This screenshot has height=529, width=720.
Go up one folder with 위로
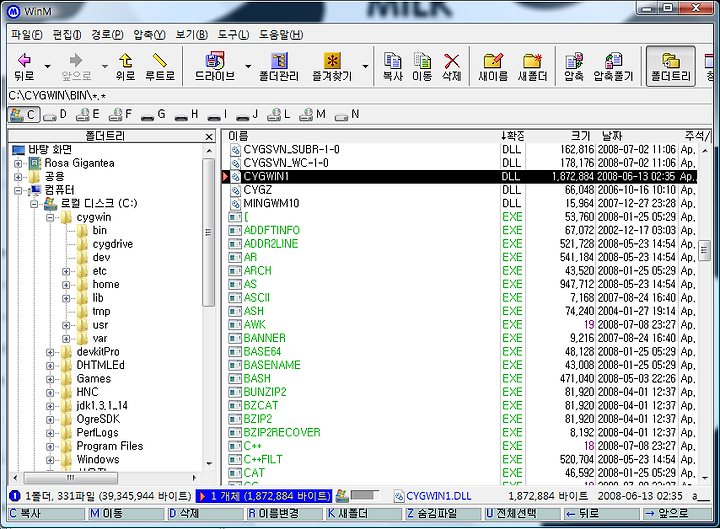pyautogui.click(x=125, y=67)
